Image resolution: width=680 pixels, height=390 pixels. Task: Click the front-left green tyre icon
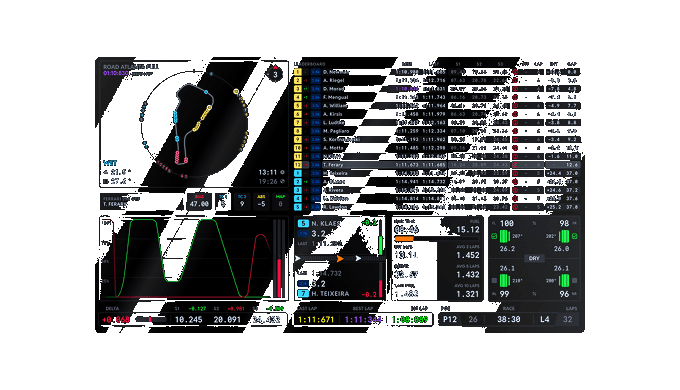click(x=504, y=236)
